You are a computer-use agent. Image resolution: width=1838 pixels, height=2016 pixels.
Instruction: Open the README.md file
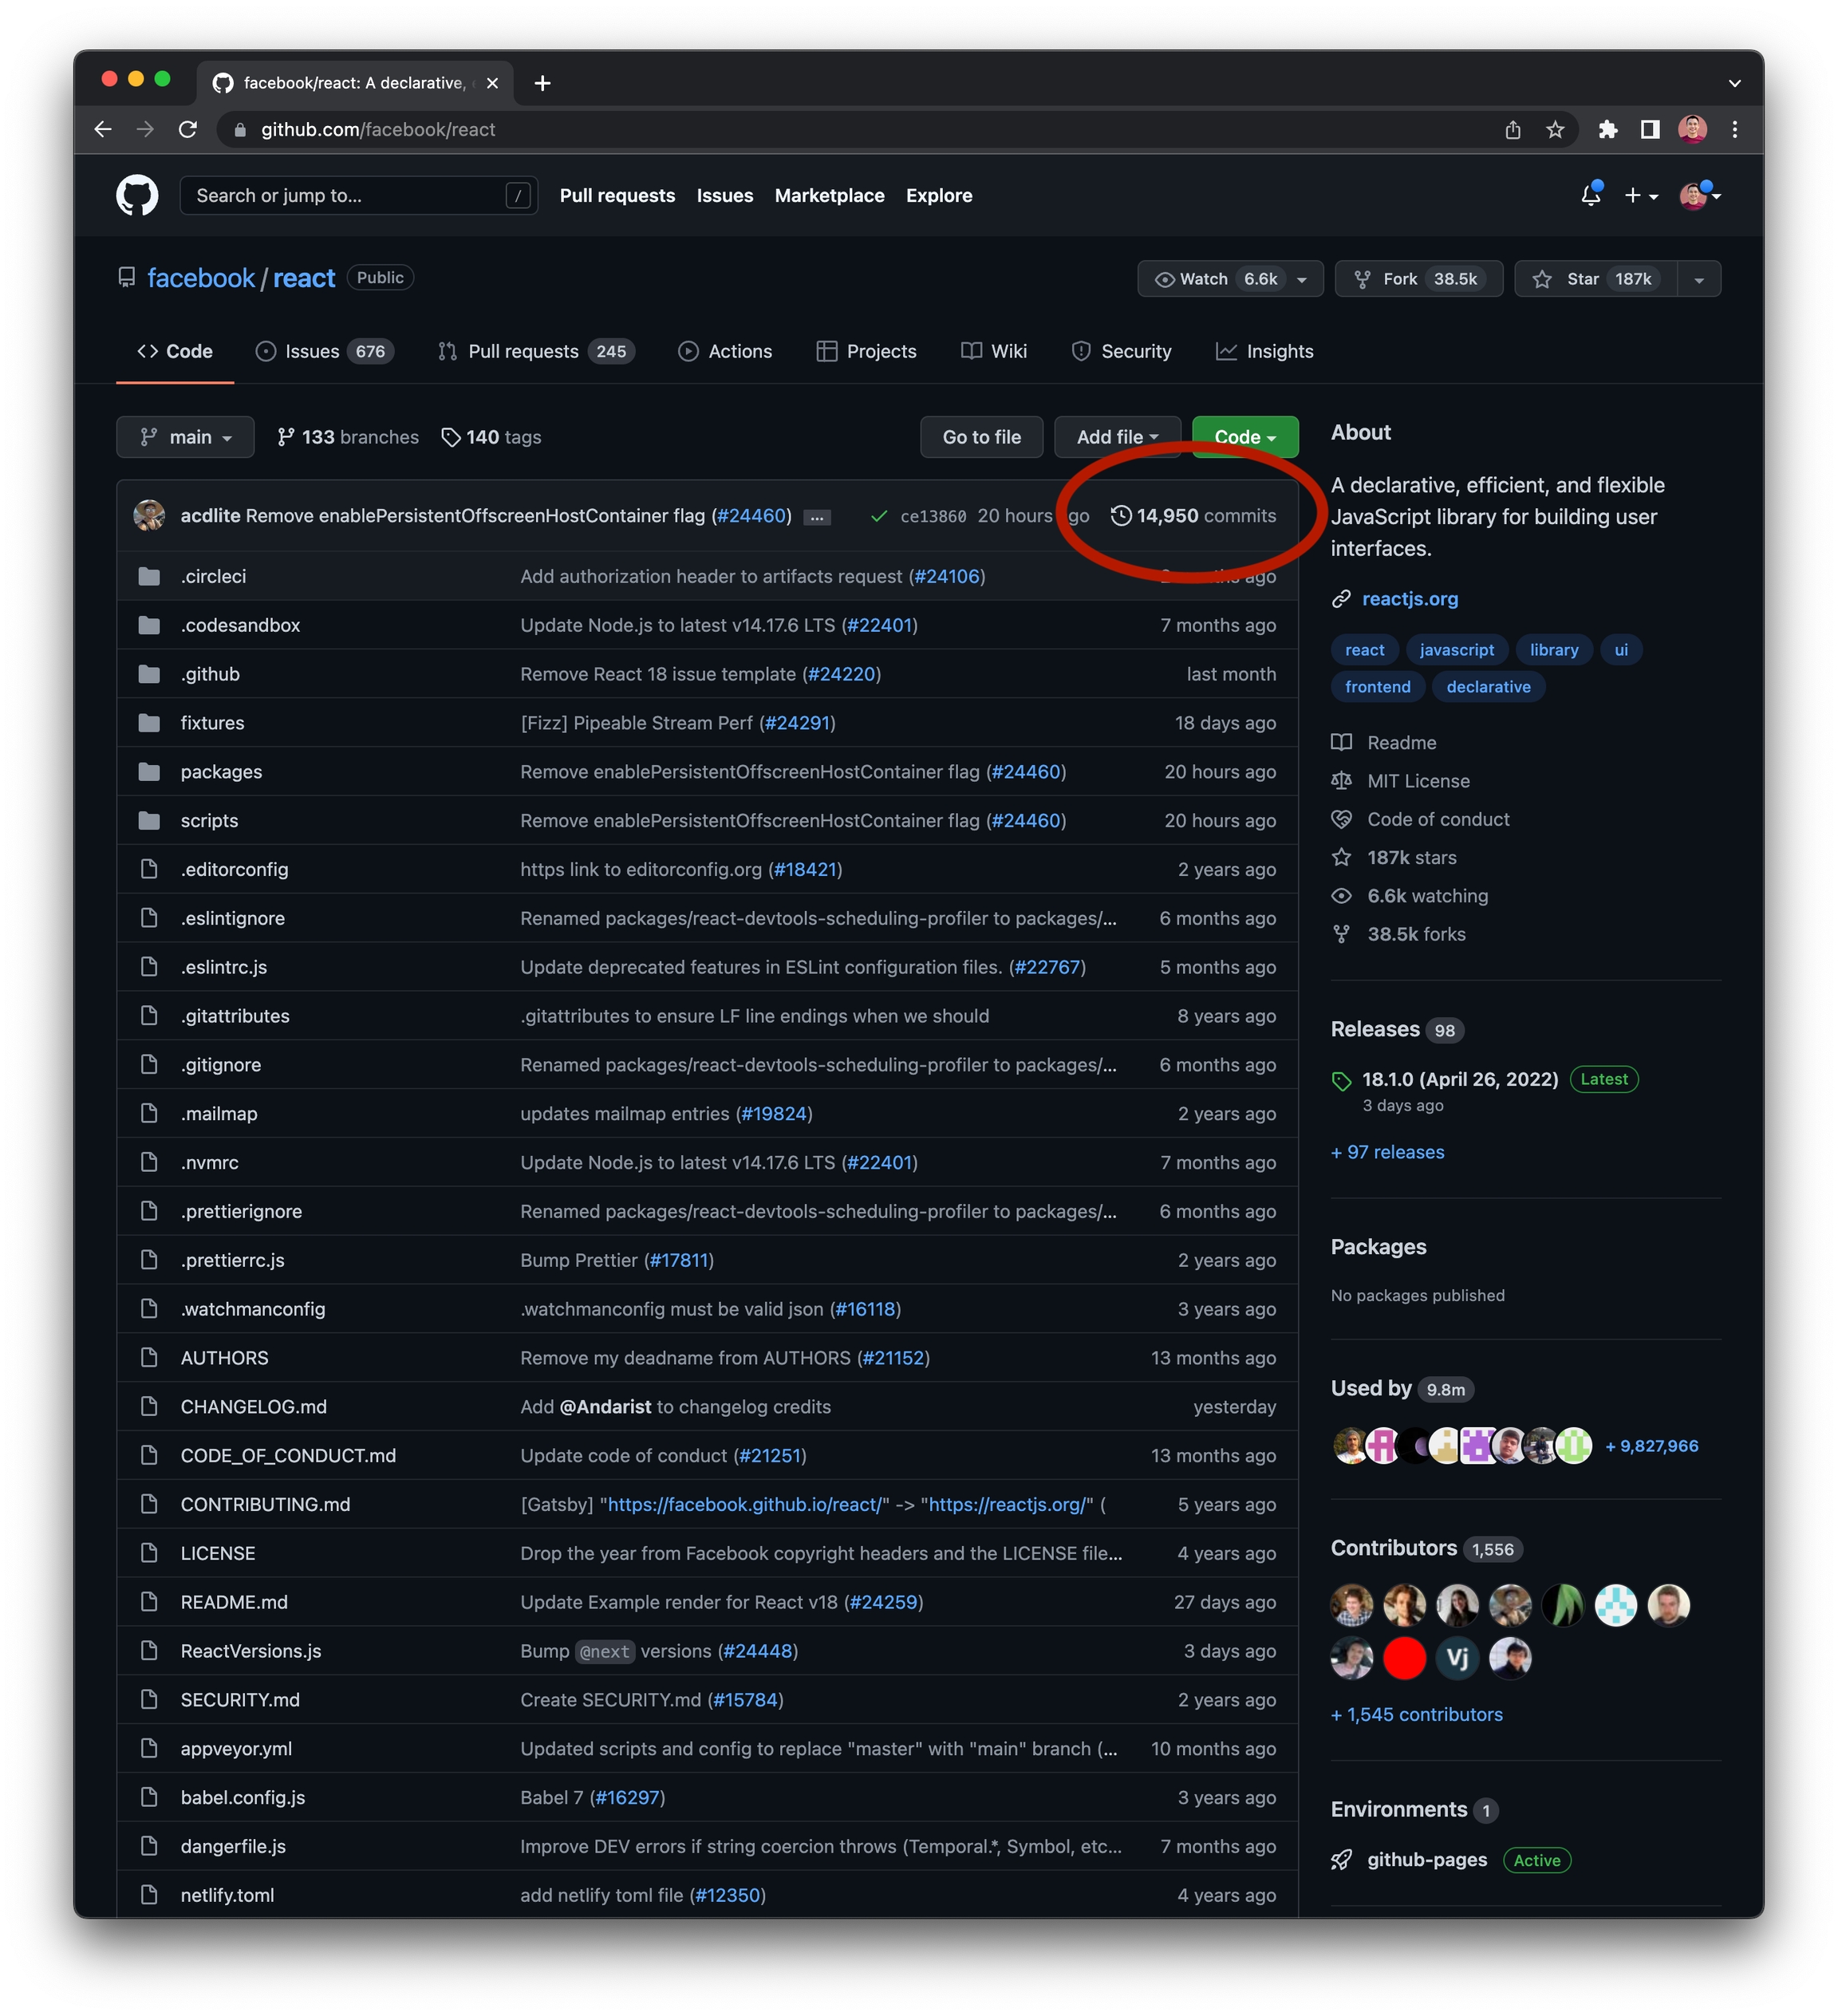[x=234, y=1603]
